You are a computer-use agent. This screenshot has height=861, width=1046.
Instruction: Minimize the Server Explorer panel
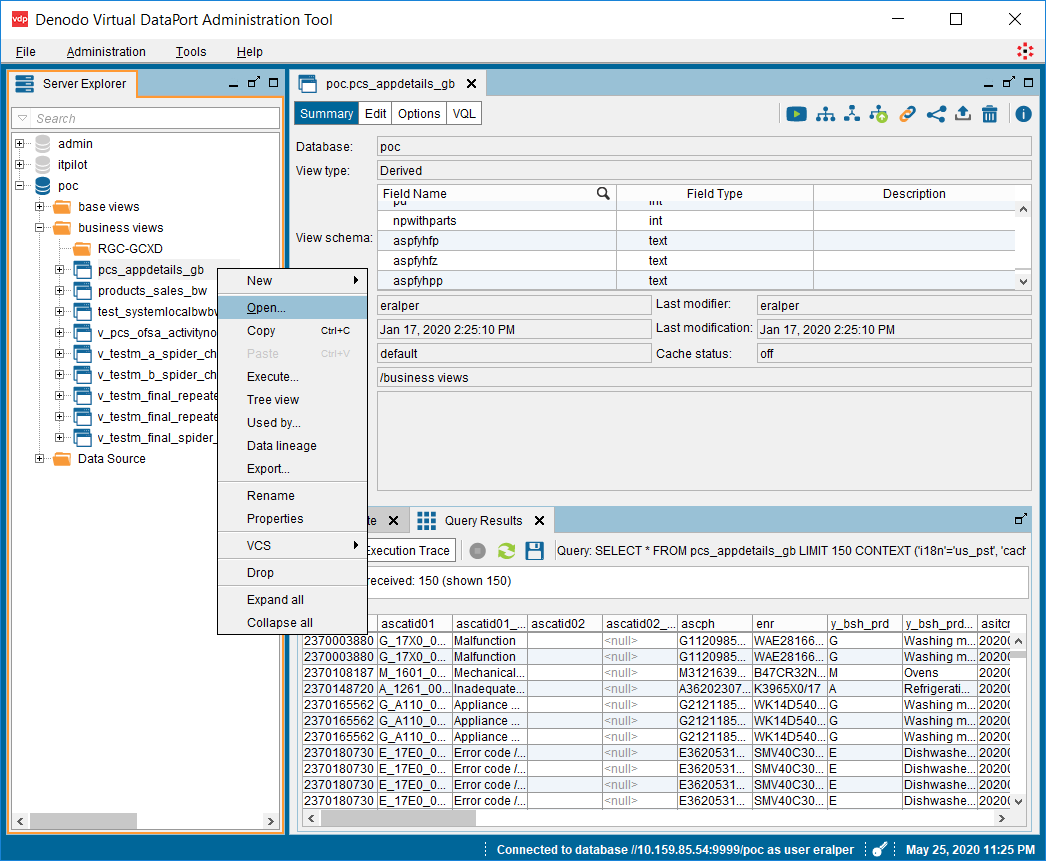pos(233,84)
